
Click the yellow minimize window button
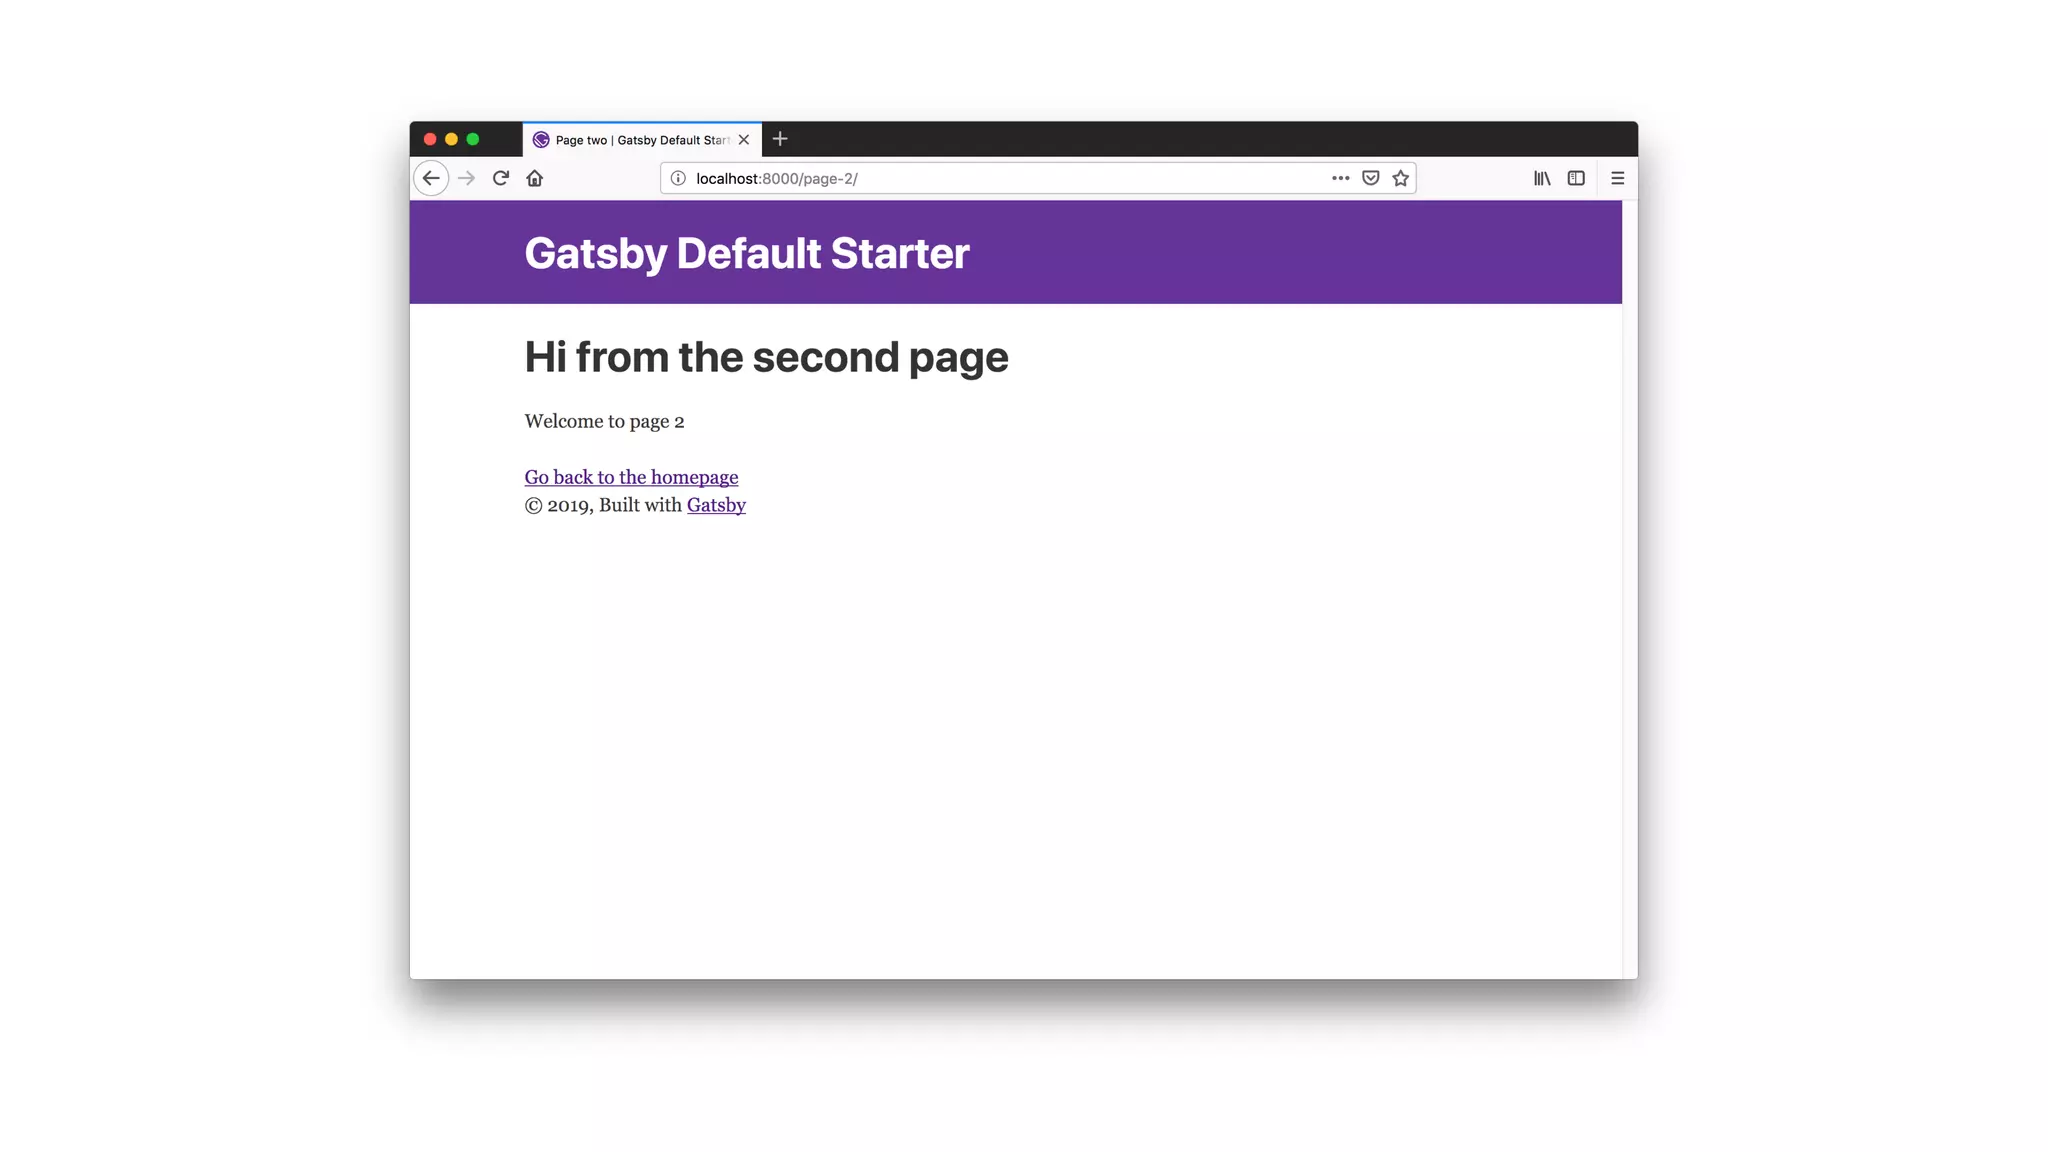(451, 139)
